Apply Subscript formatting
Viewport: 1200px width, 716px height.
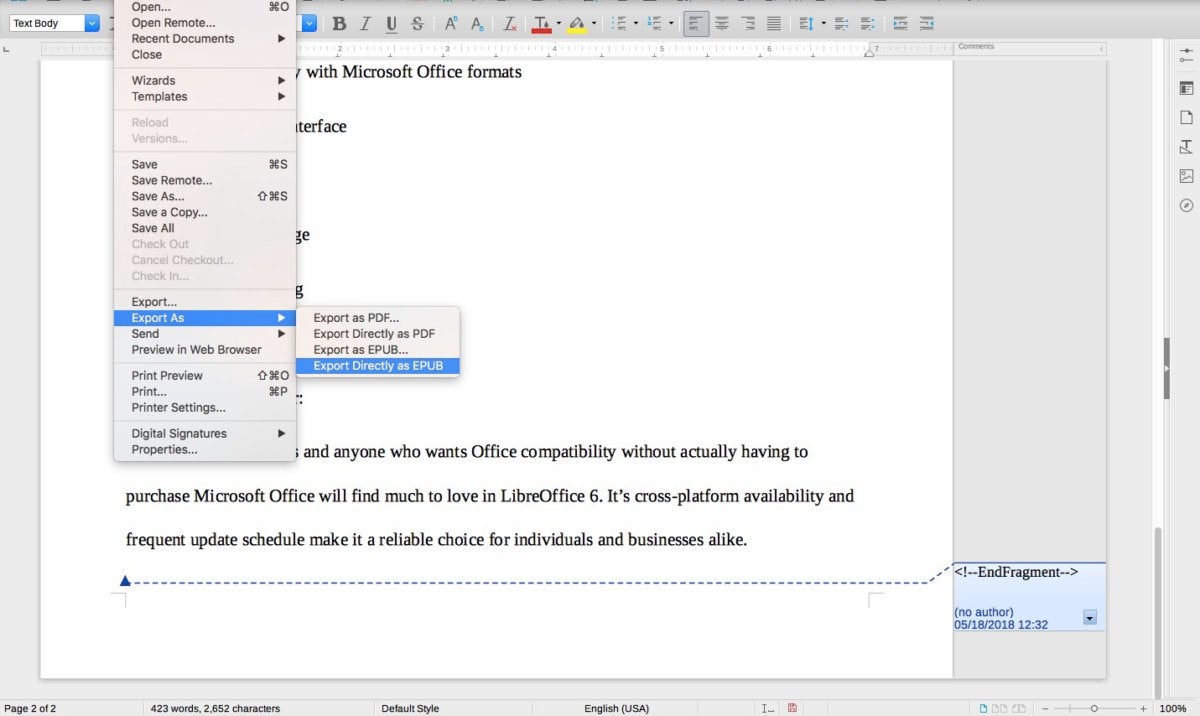(x=477, y=23)
